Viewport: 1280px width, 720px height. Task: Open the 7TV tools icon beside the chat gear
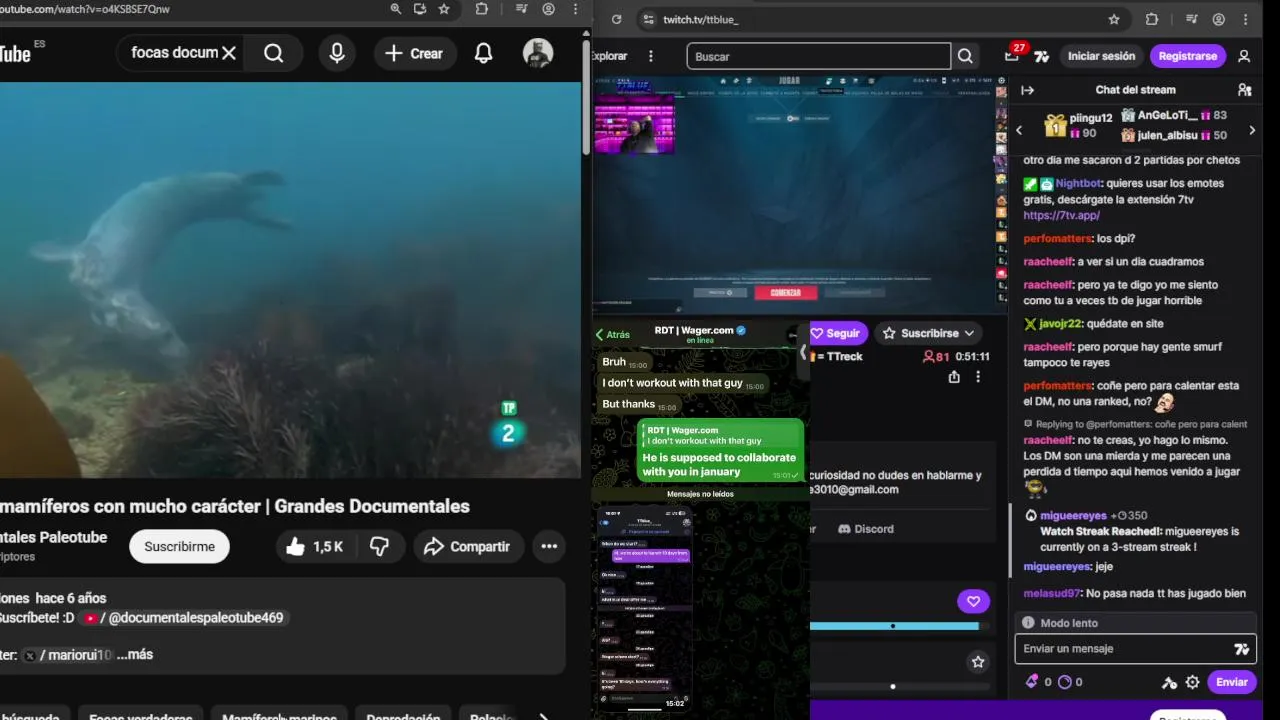[x=1169, y=682]
